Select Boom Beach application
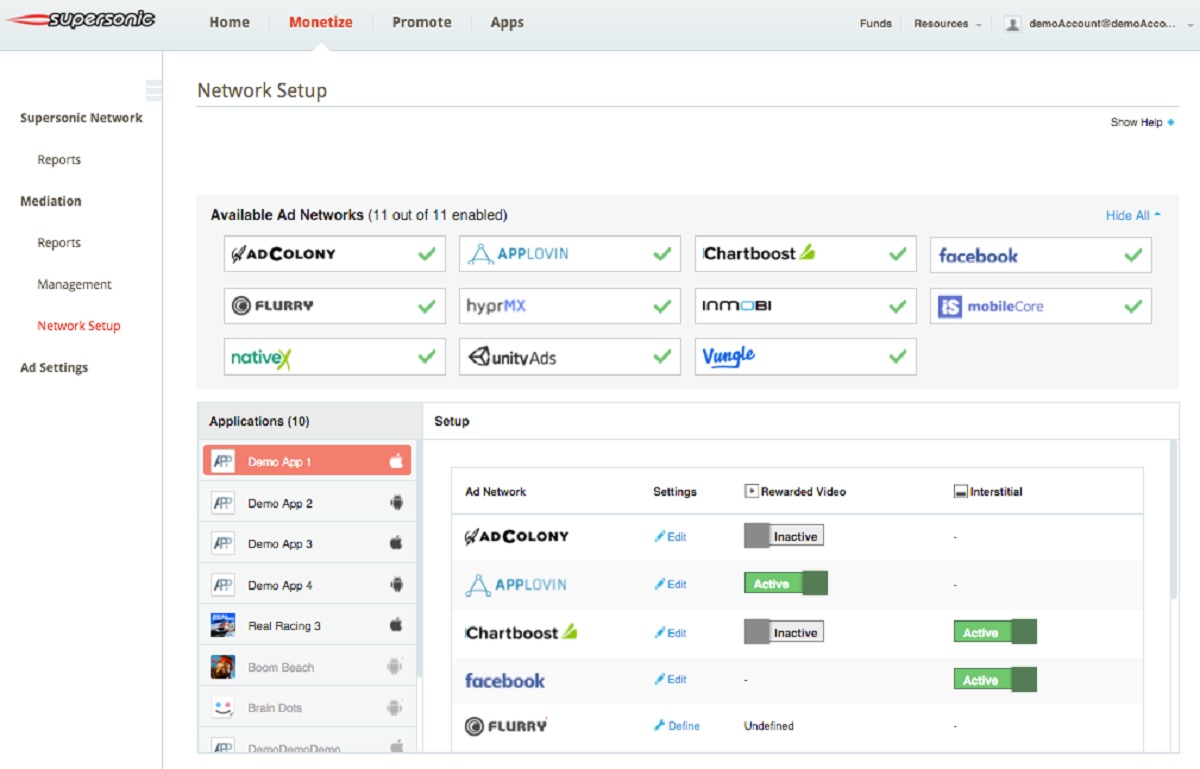 point(307,666)
